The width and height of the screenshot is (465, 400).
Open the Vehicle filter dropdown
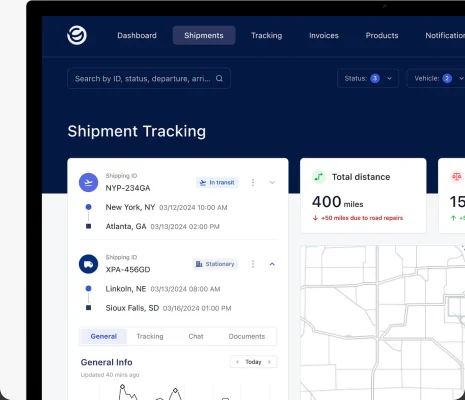click(x=436, y=78)
